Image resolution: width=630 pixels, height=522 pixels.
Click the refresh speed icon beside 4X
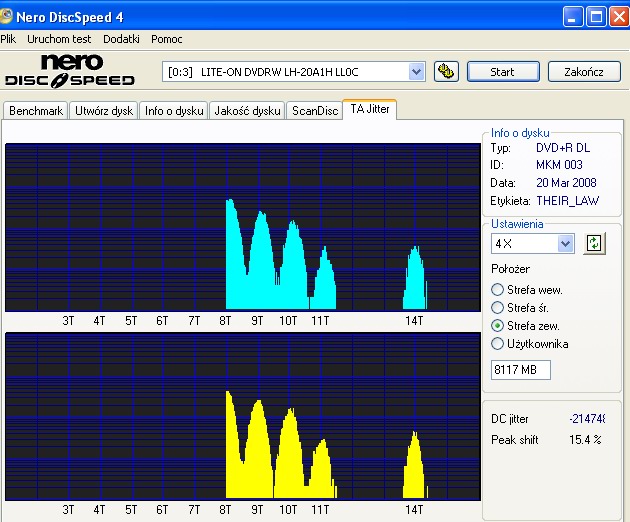point(594,243)
